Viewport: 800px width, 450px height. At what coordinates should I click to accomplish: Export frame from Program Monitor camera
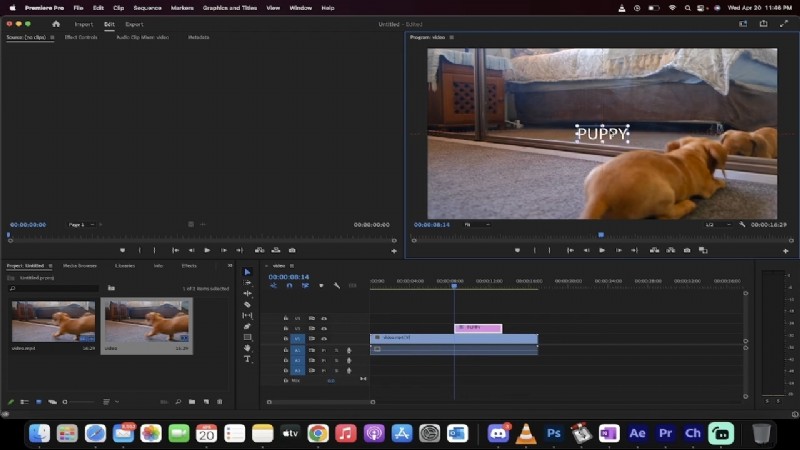point(687,251)
